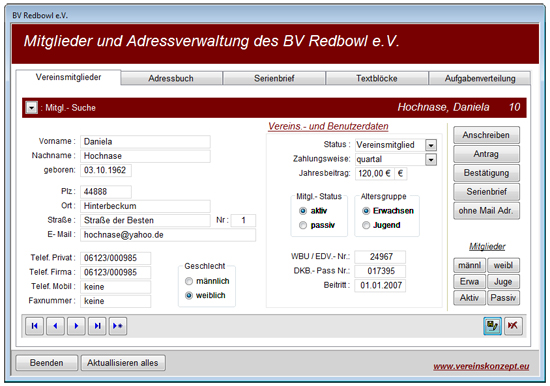Click the house Nr field
Viewport: 550px width, 386px height.
click(x=243, y=221)
